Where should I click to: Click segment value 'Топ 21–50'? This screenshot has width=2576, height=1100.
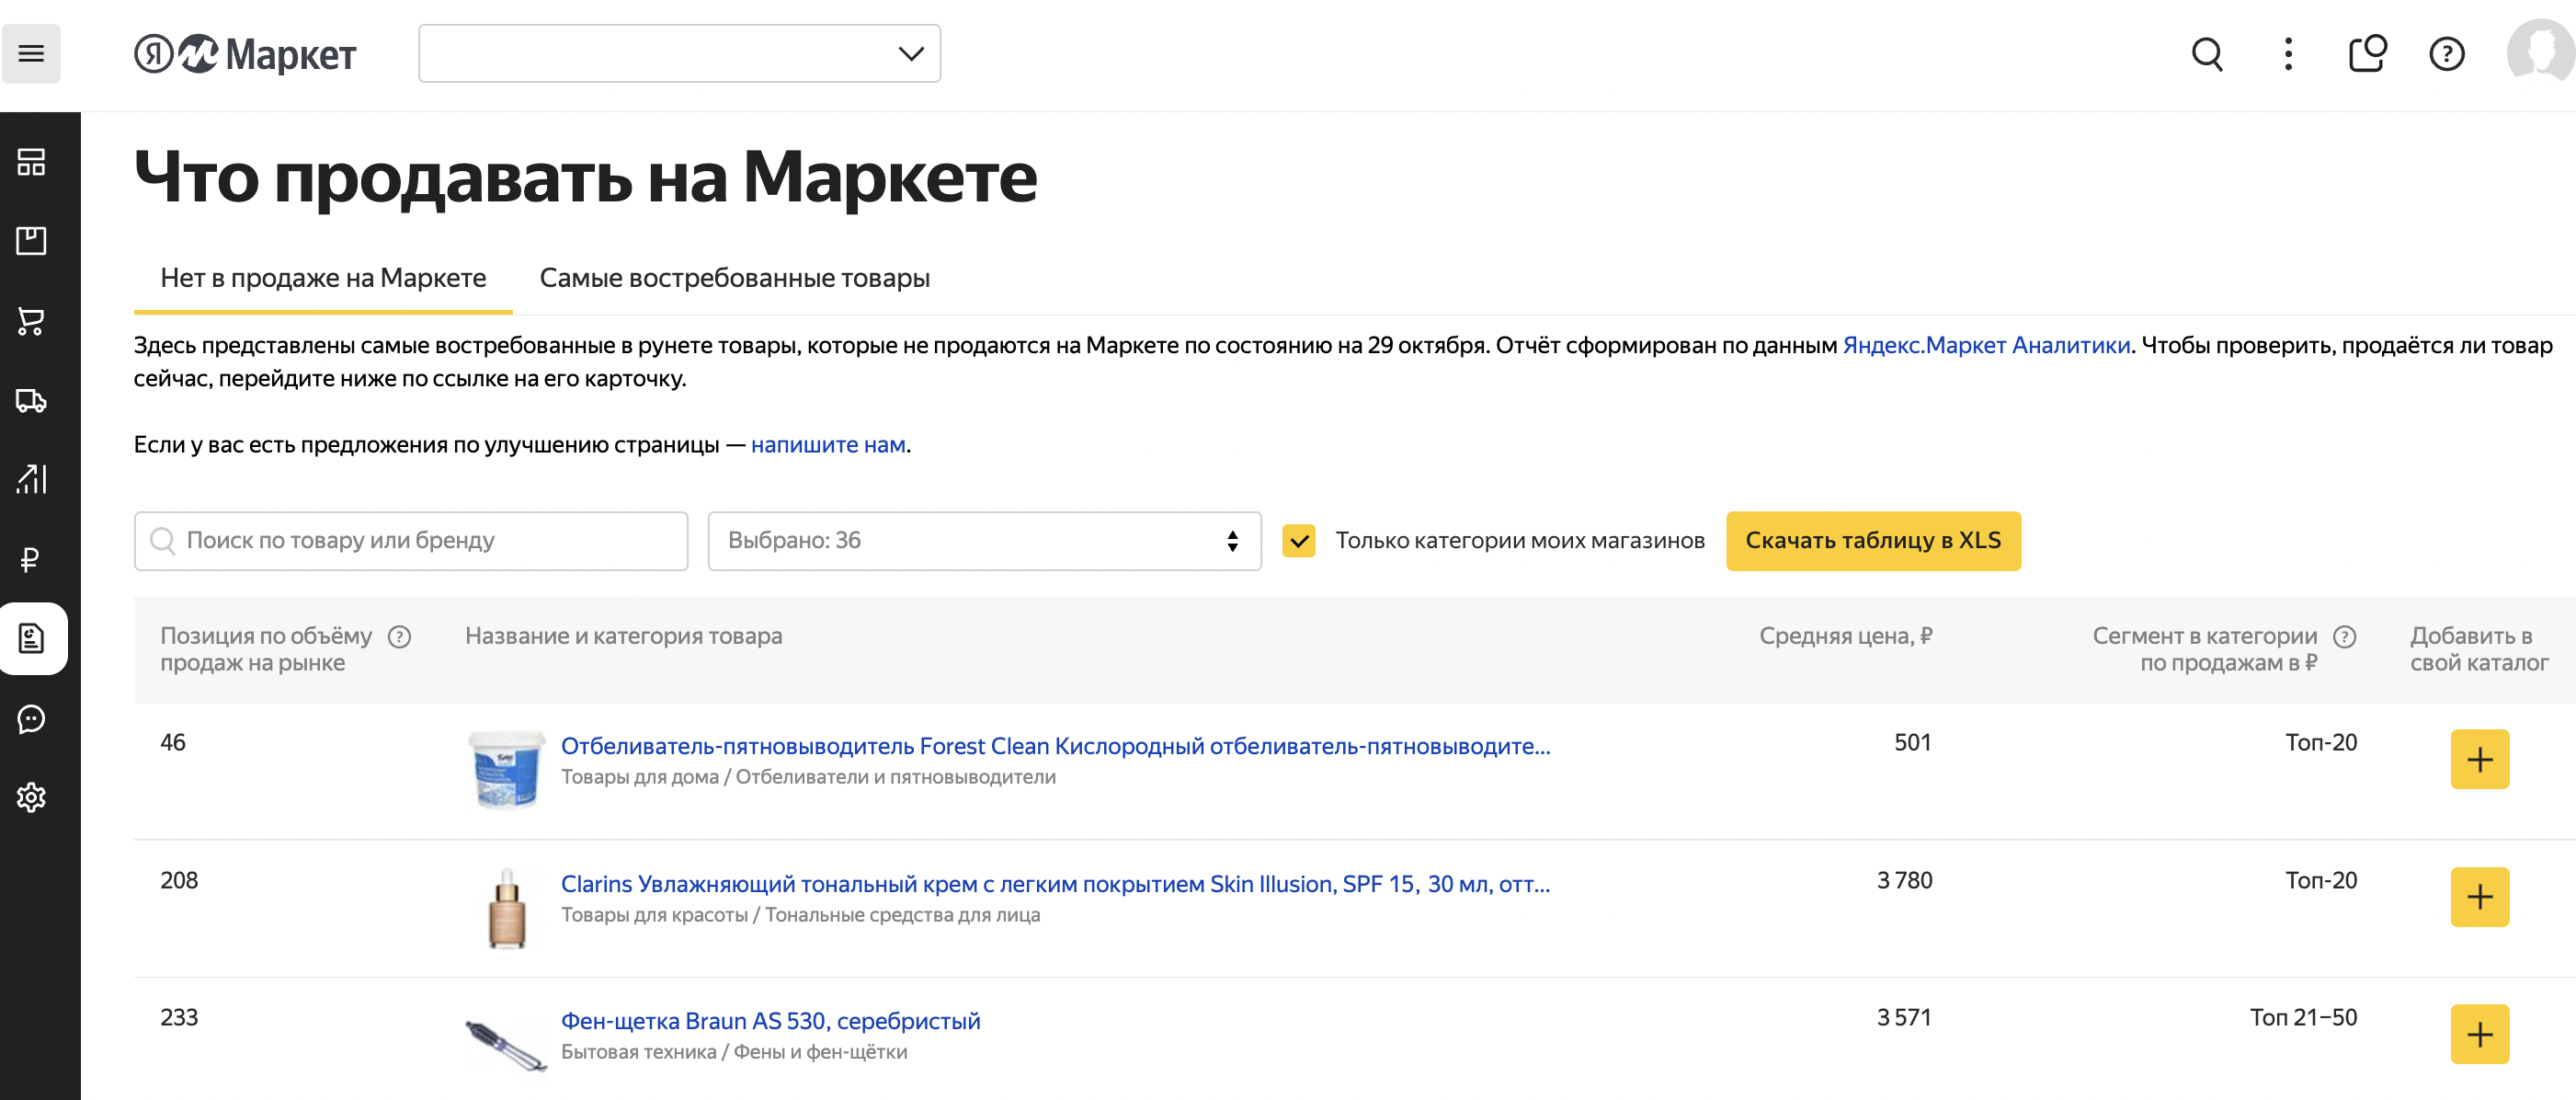pyautogui.click(x=2303, y=1018)
